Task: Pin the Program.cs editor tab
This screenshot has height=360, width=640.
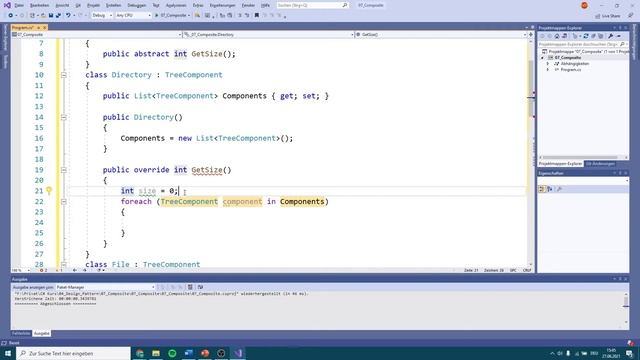Action: [39, 27]
